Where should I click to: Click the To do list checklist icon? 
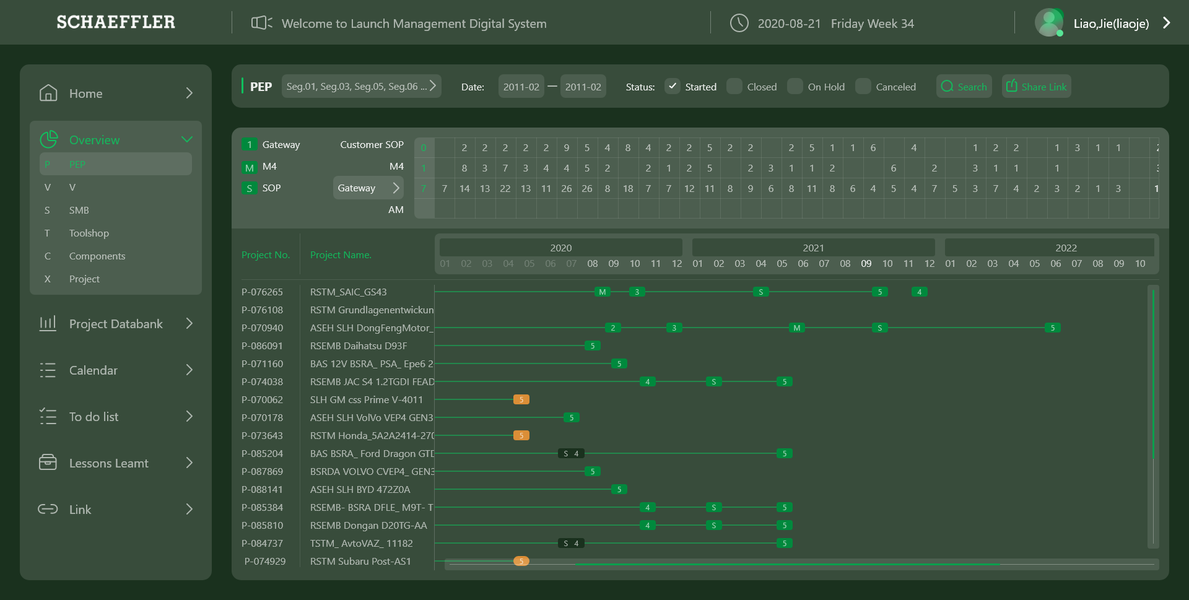[x=48, y=416]
